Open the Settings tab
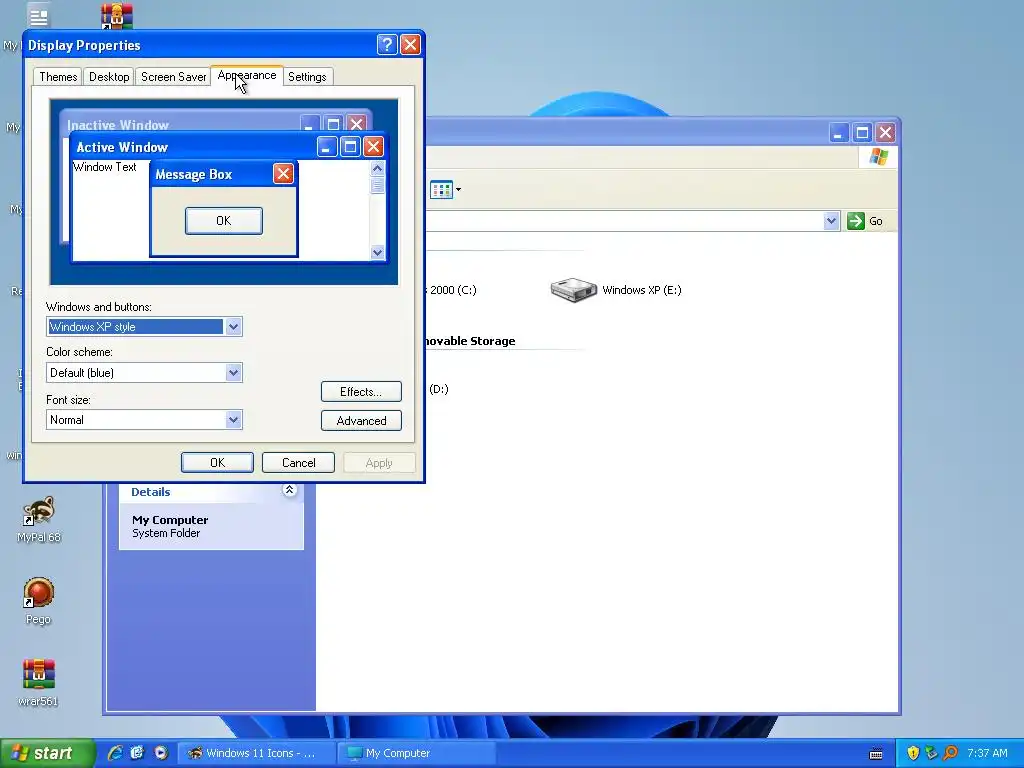1024x768 pixels. [307, 77]
